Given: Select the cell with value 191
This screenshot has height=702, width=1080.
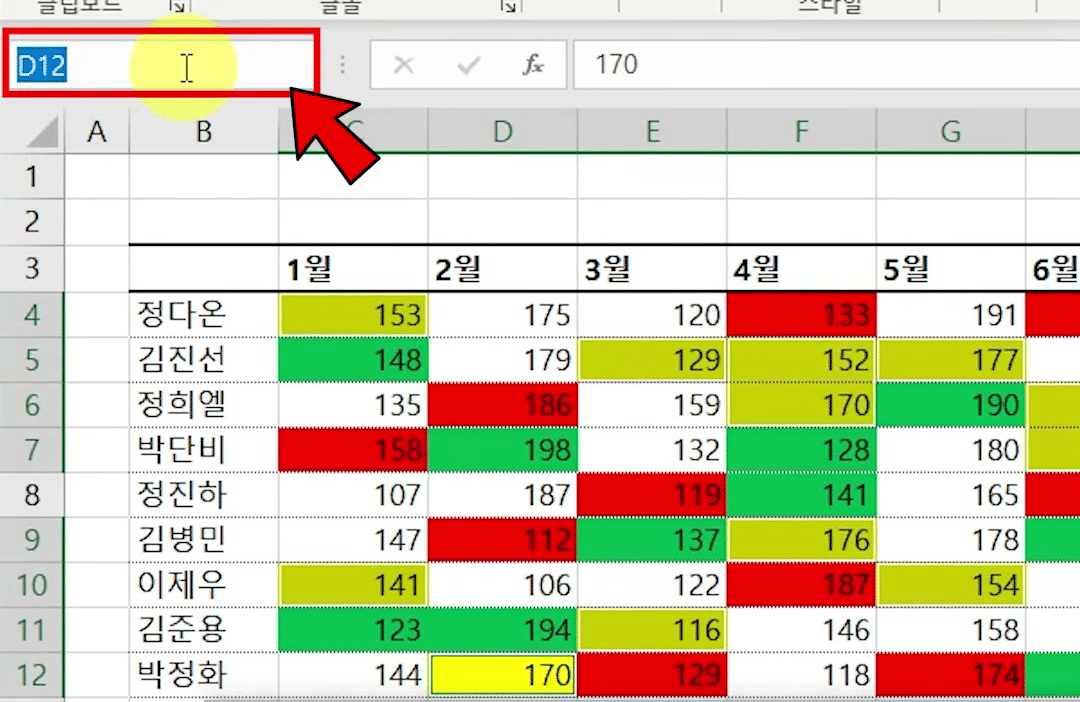Looking at the screenshot, I should 951,315.
